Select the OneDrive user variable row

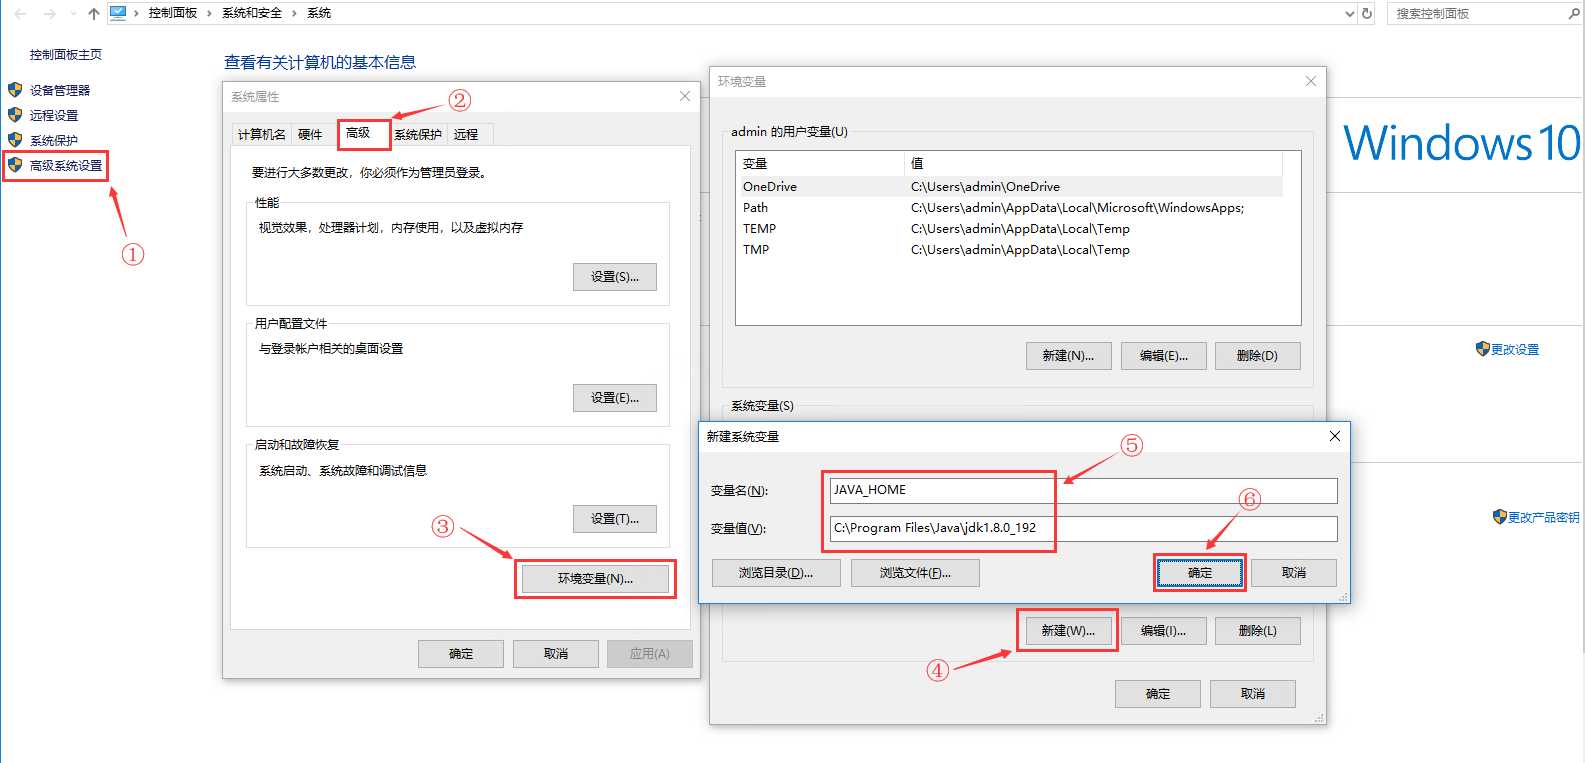[1010, 187]
